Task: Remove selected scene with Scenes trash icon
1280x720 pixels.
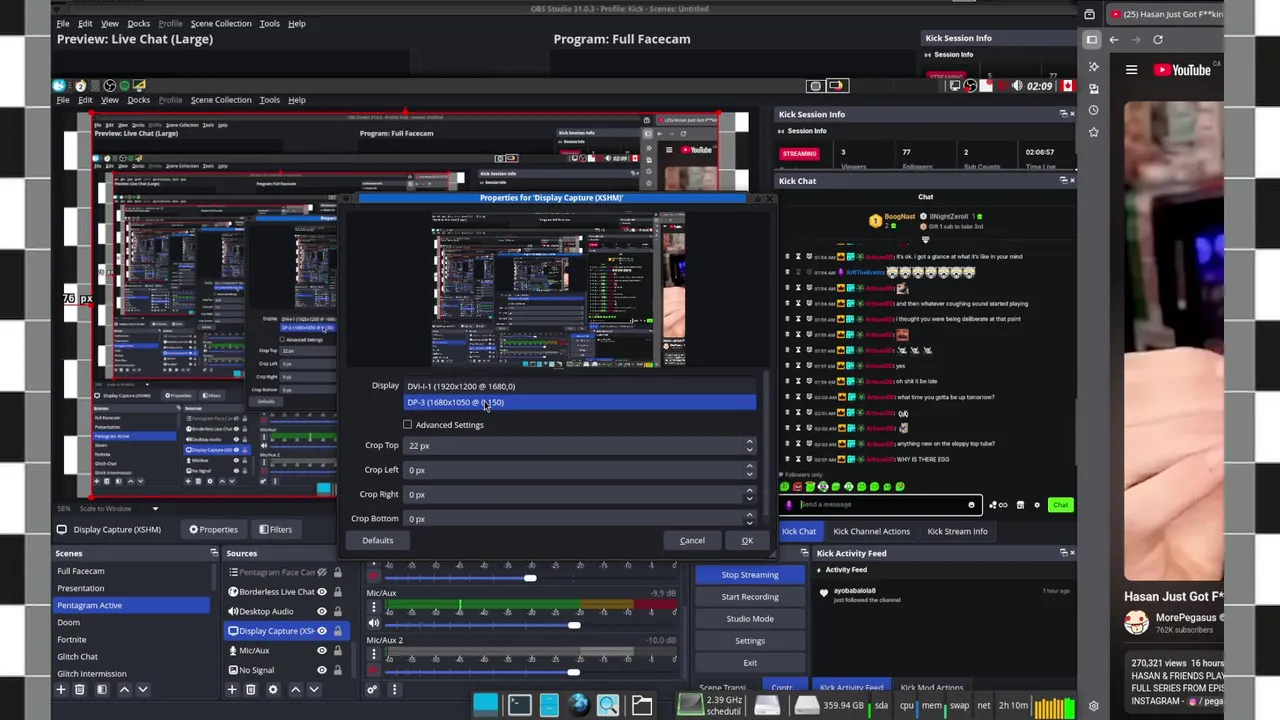Action: pyautogui.click(x=80, y=689)
